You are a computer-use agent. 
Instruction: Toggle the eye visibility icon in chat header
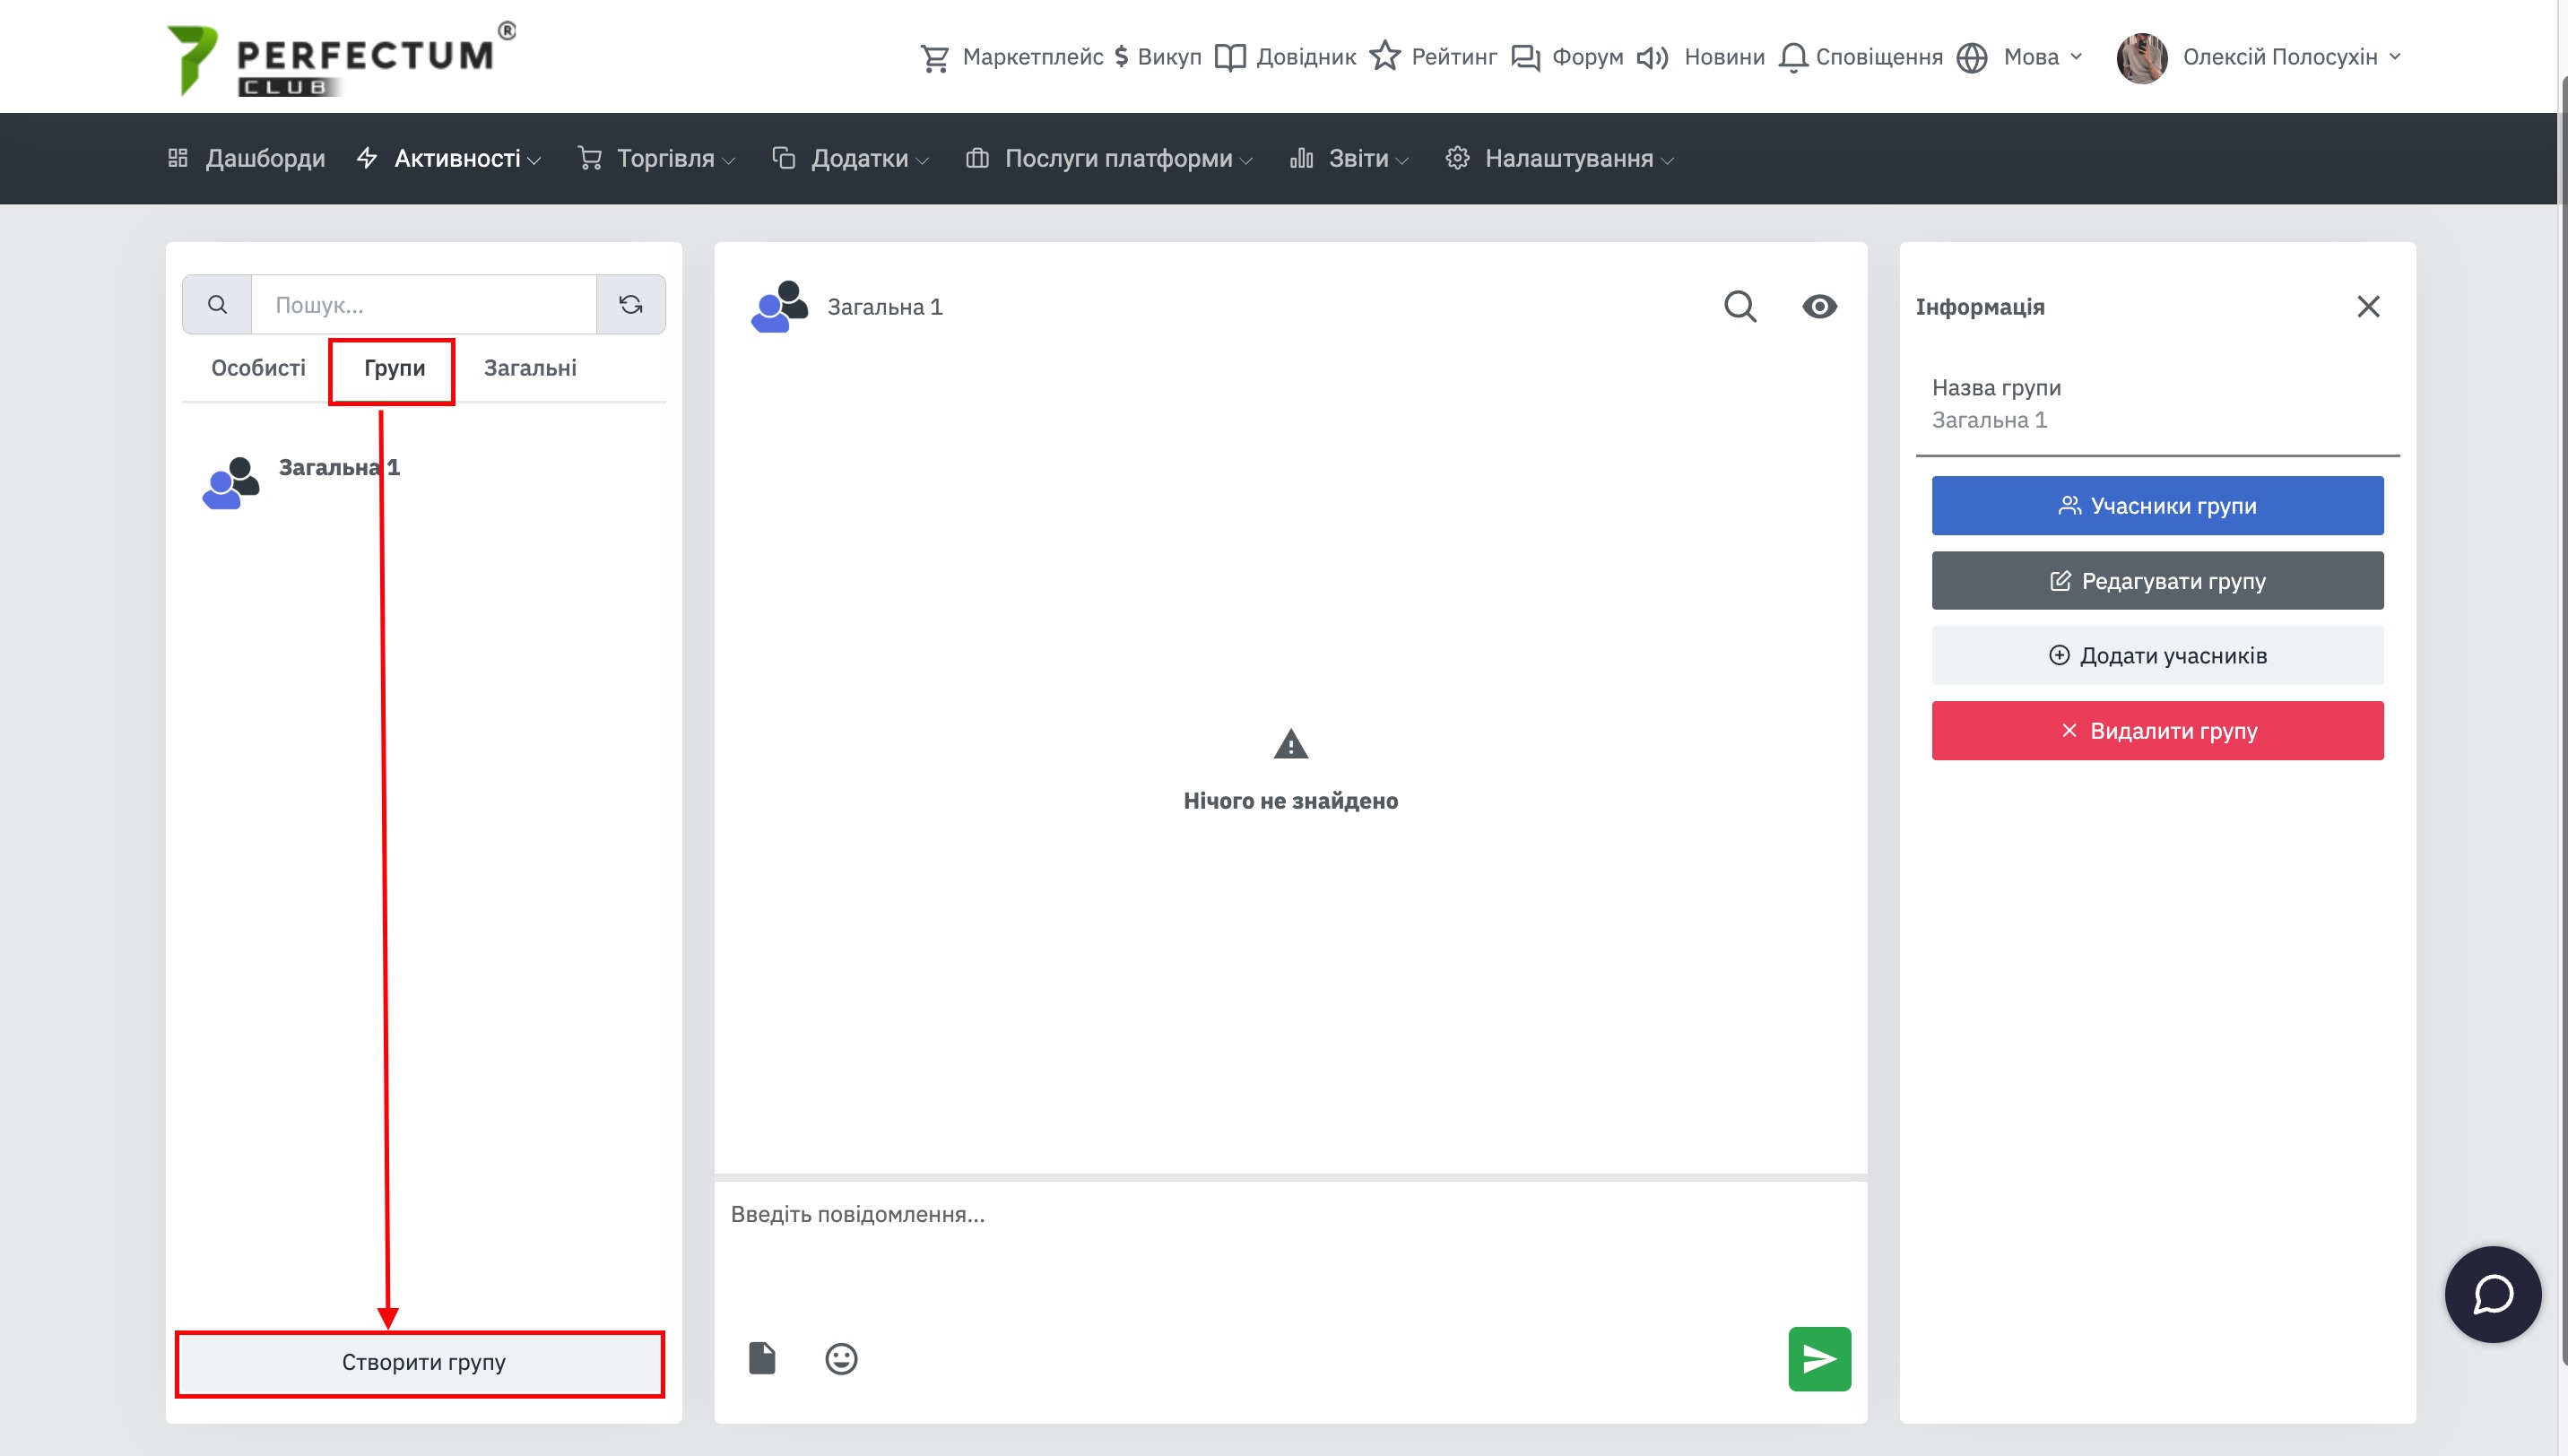1819,306
